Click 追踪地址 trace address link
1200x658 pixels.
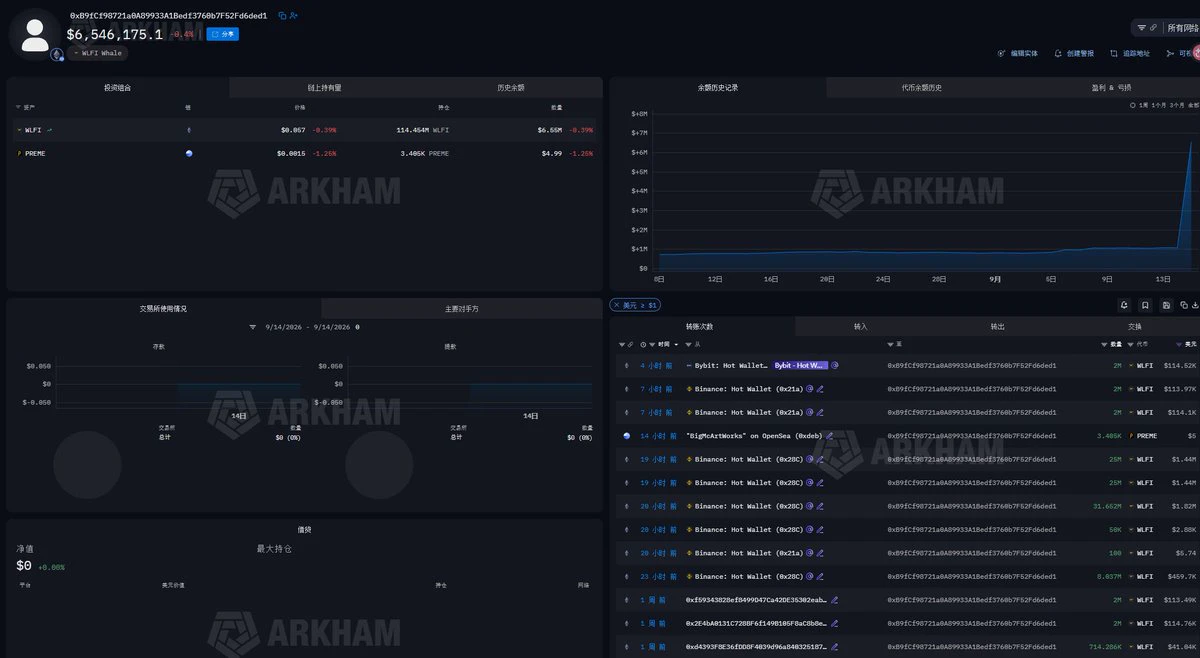pyautogui.click(x=1130, y=53)
